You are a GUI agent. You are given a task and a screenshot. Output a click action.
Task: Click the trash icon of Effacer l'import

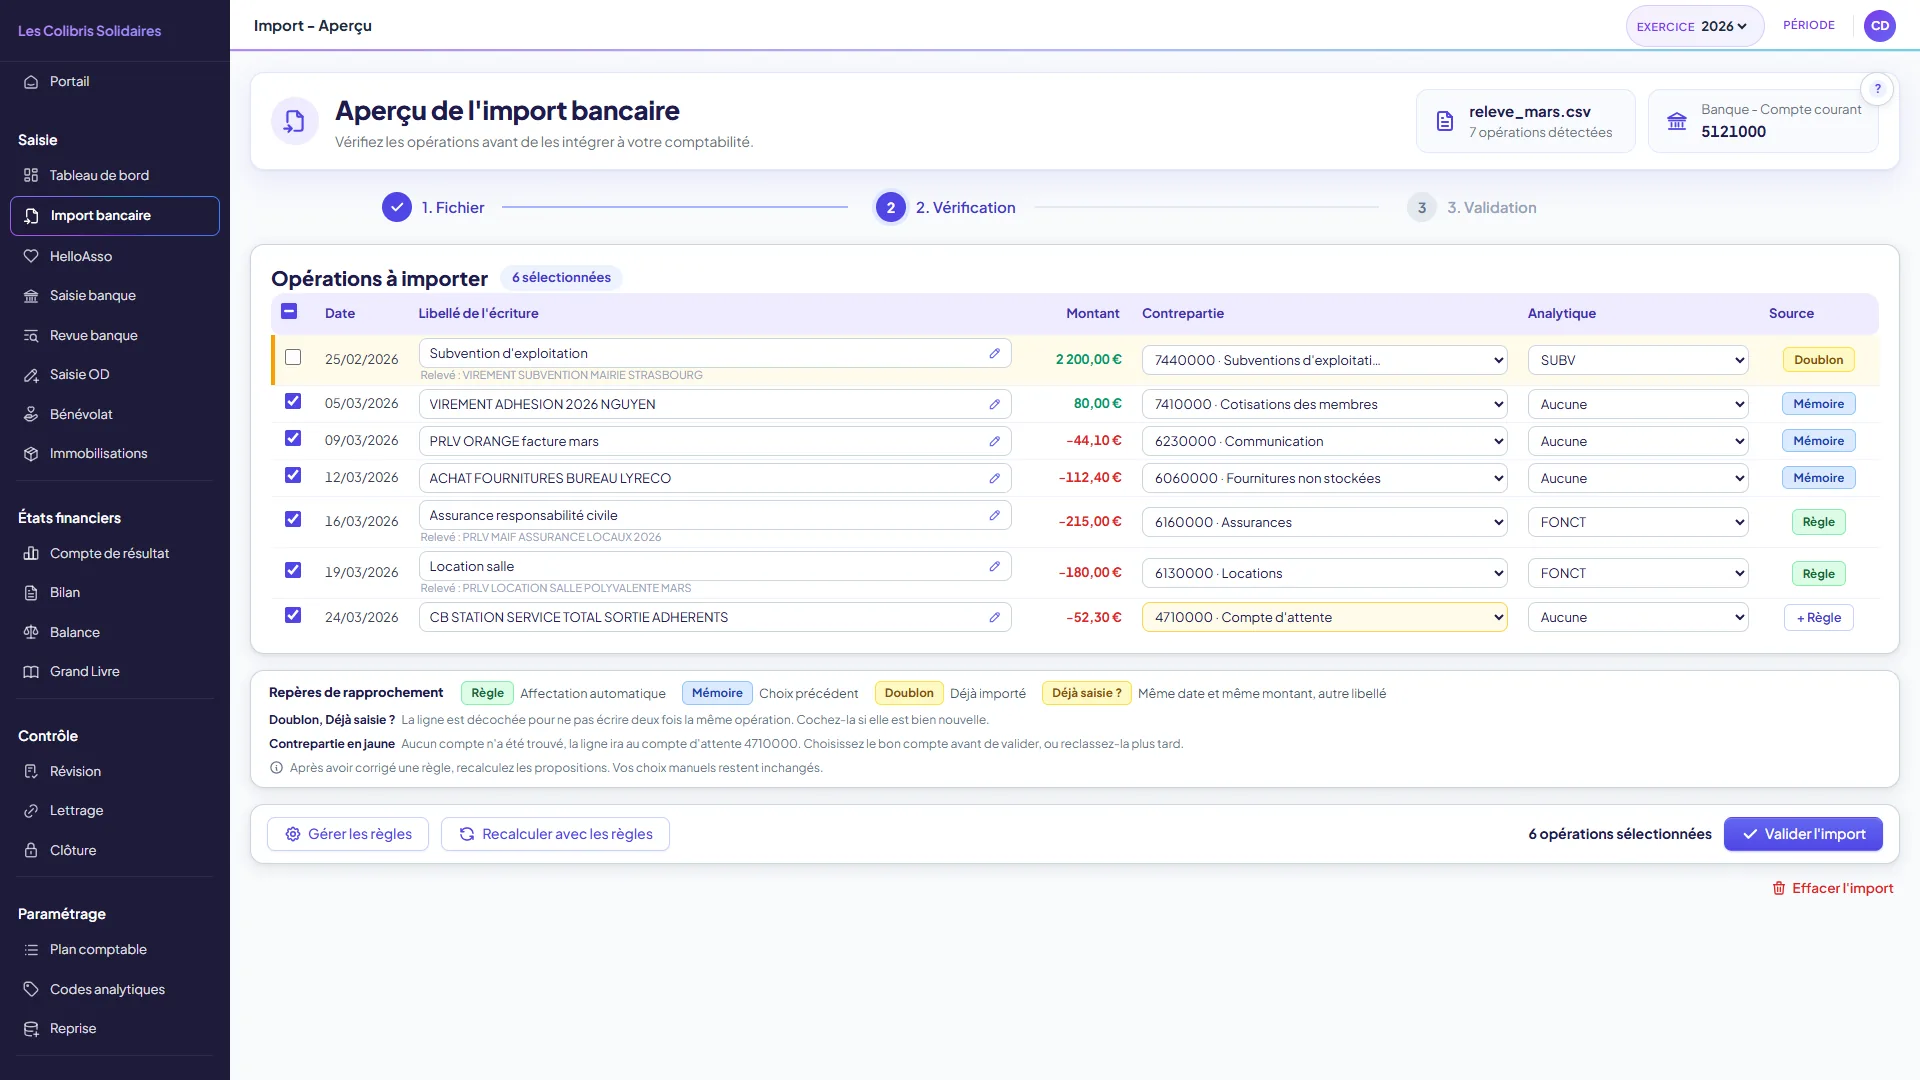[1779, 888]
